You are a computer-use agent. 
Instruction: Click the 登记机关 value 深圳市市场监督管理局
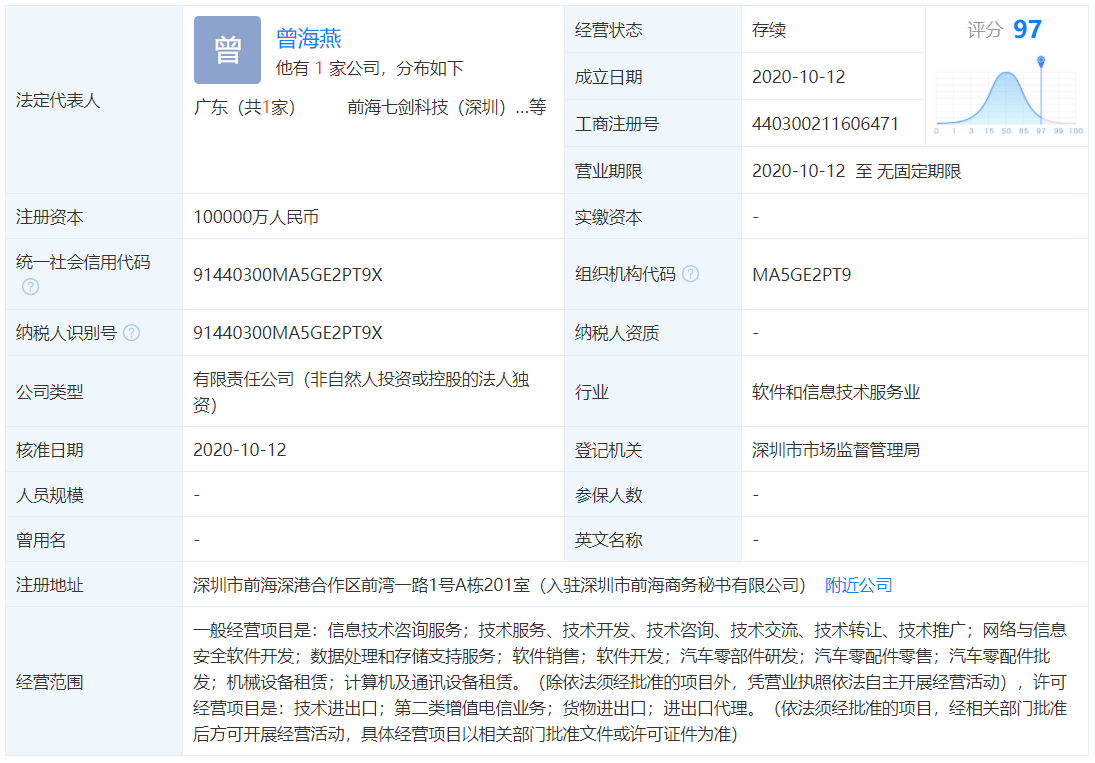835,450
